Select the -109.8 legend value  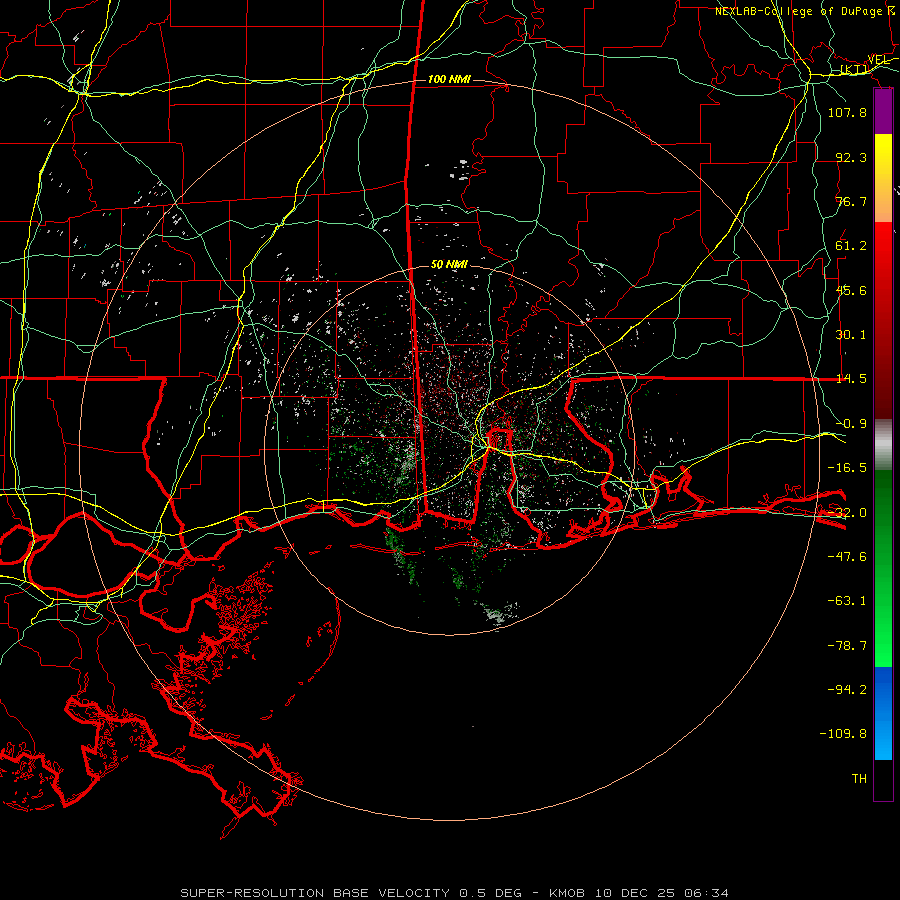(x=843, y=734)
